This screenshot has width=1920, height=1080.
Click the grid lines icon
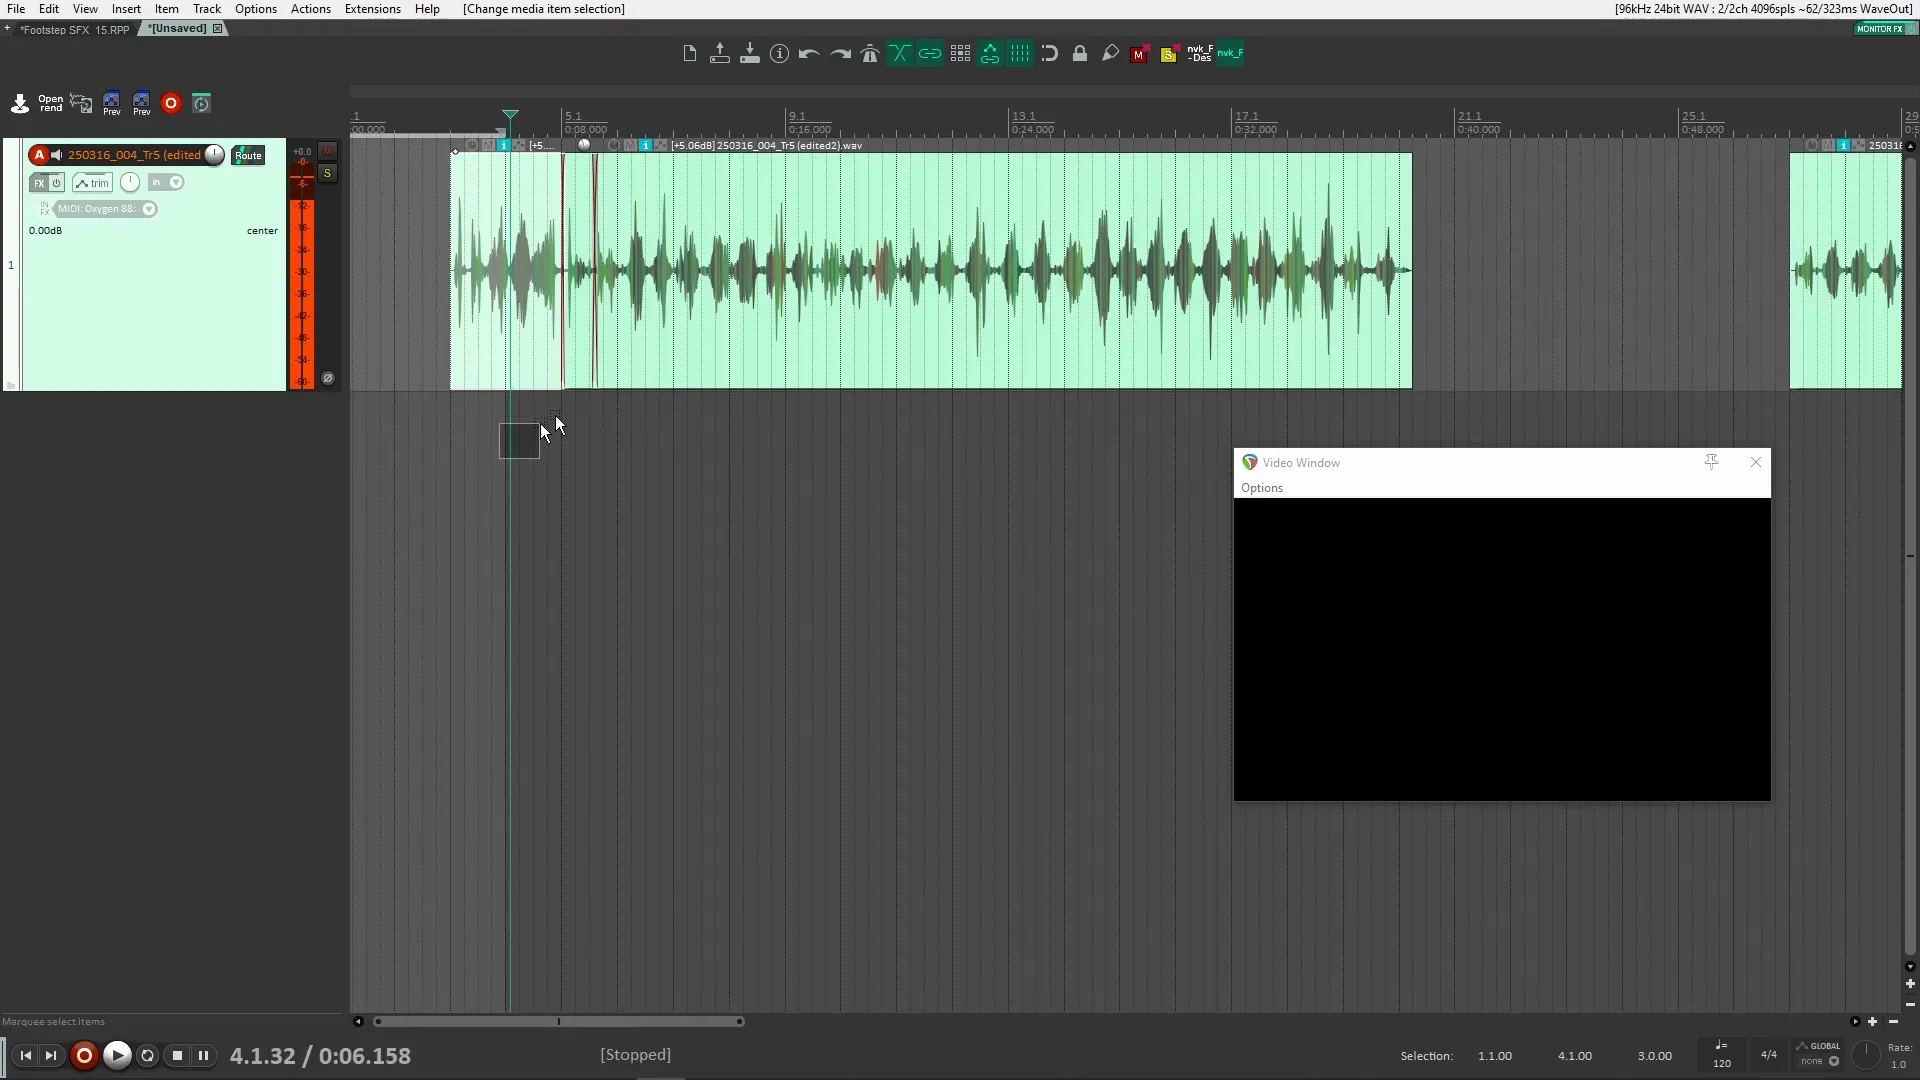pos(1019,54)
